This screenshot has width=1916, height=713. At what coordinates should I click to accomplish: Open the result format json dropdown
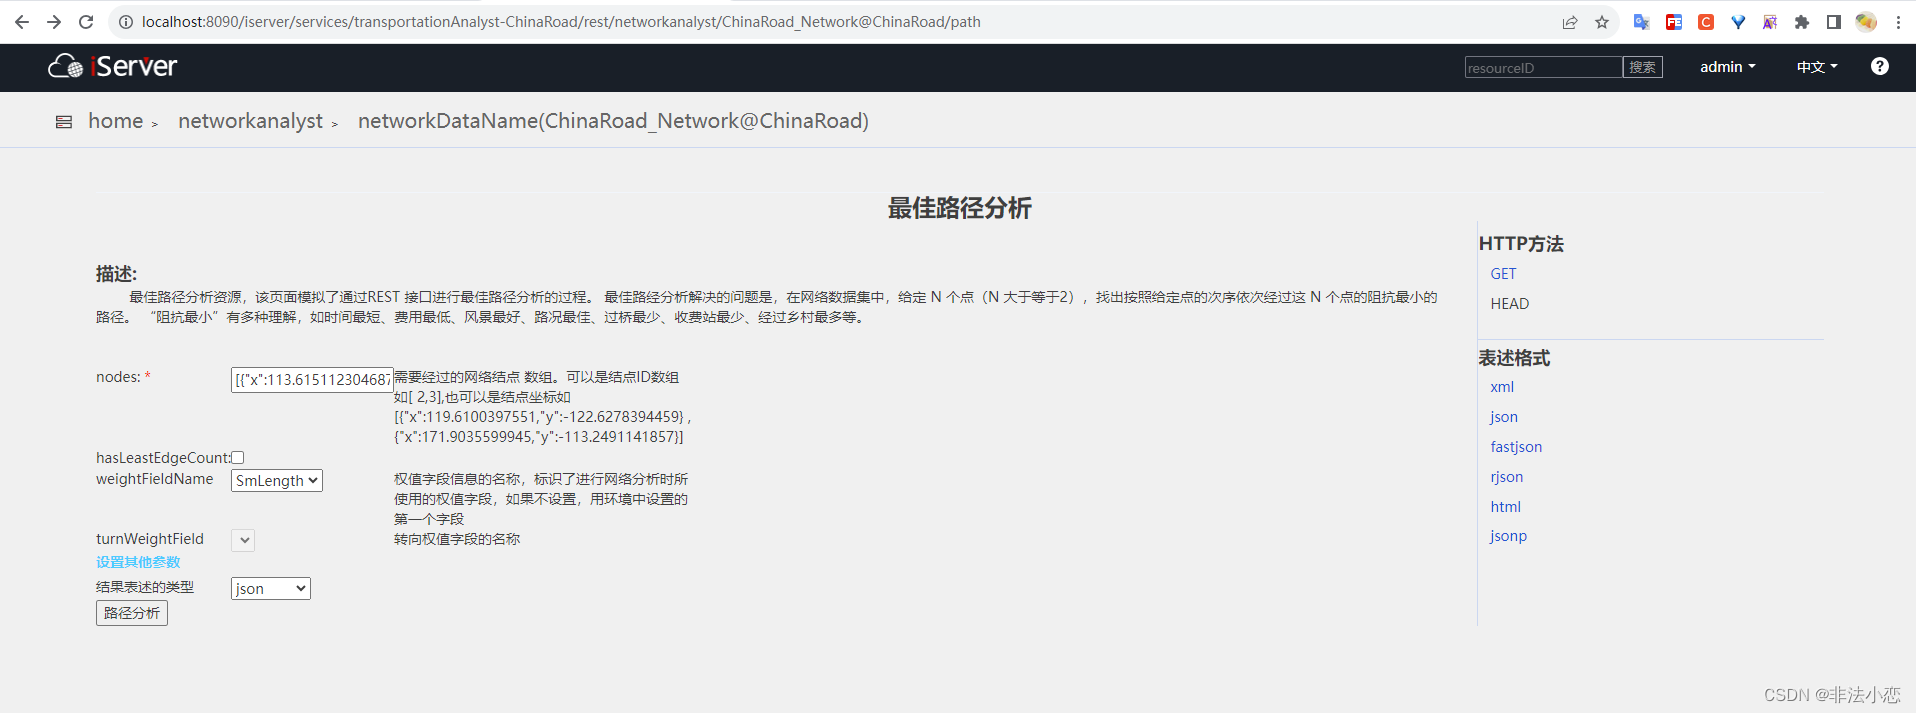click(271, 588)
